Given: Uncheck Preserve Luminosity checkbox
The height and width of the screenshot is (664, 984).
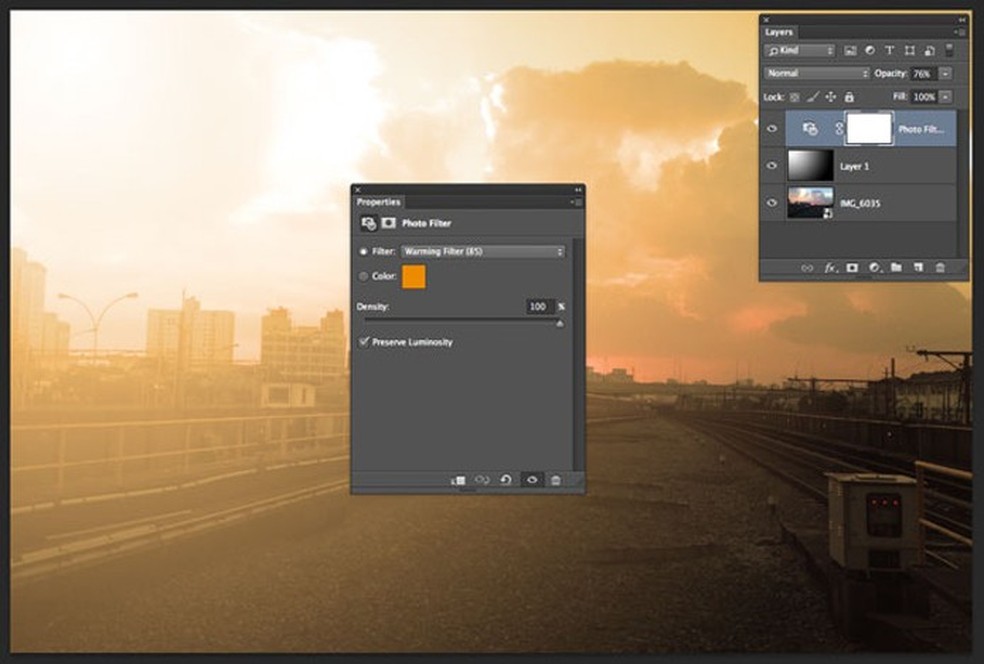Looking at the screenshot, I should coord(363,342).
